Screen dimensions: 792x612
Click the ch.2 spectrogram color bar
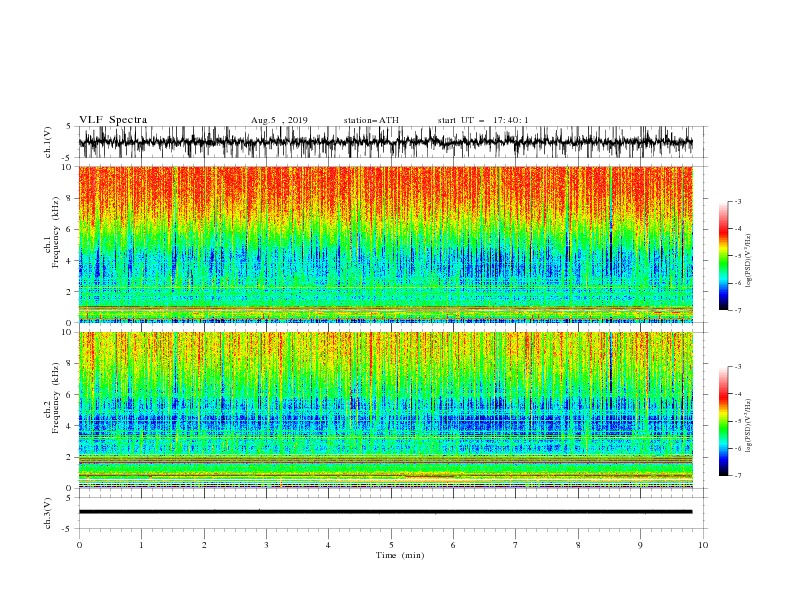(724, 421)
